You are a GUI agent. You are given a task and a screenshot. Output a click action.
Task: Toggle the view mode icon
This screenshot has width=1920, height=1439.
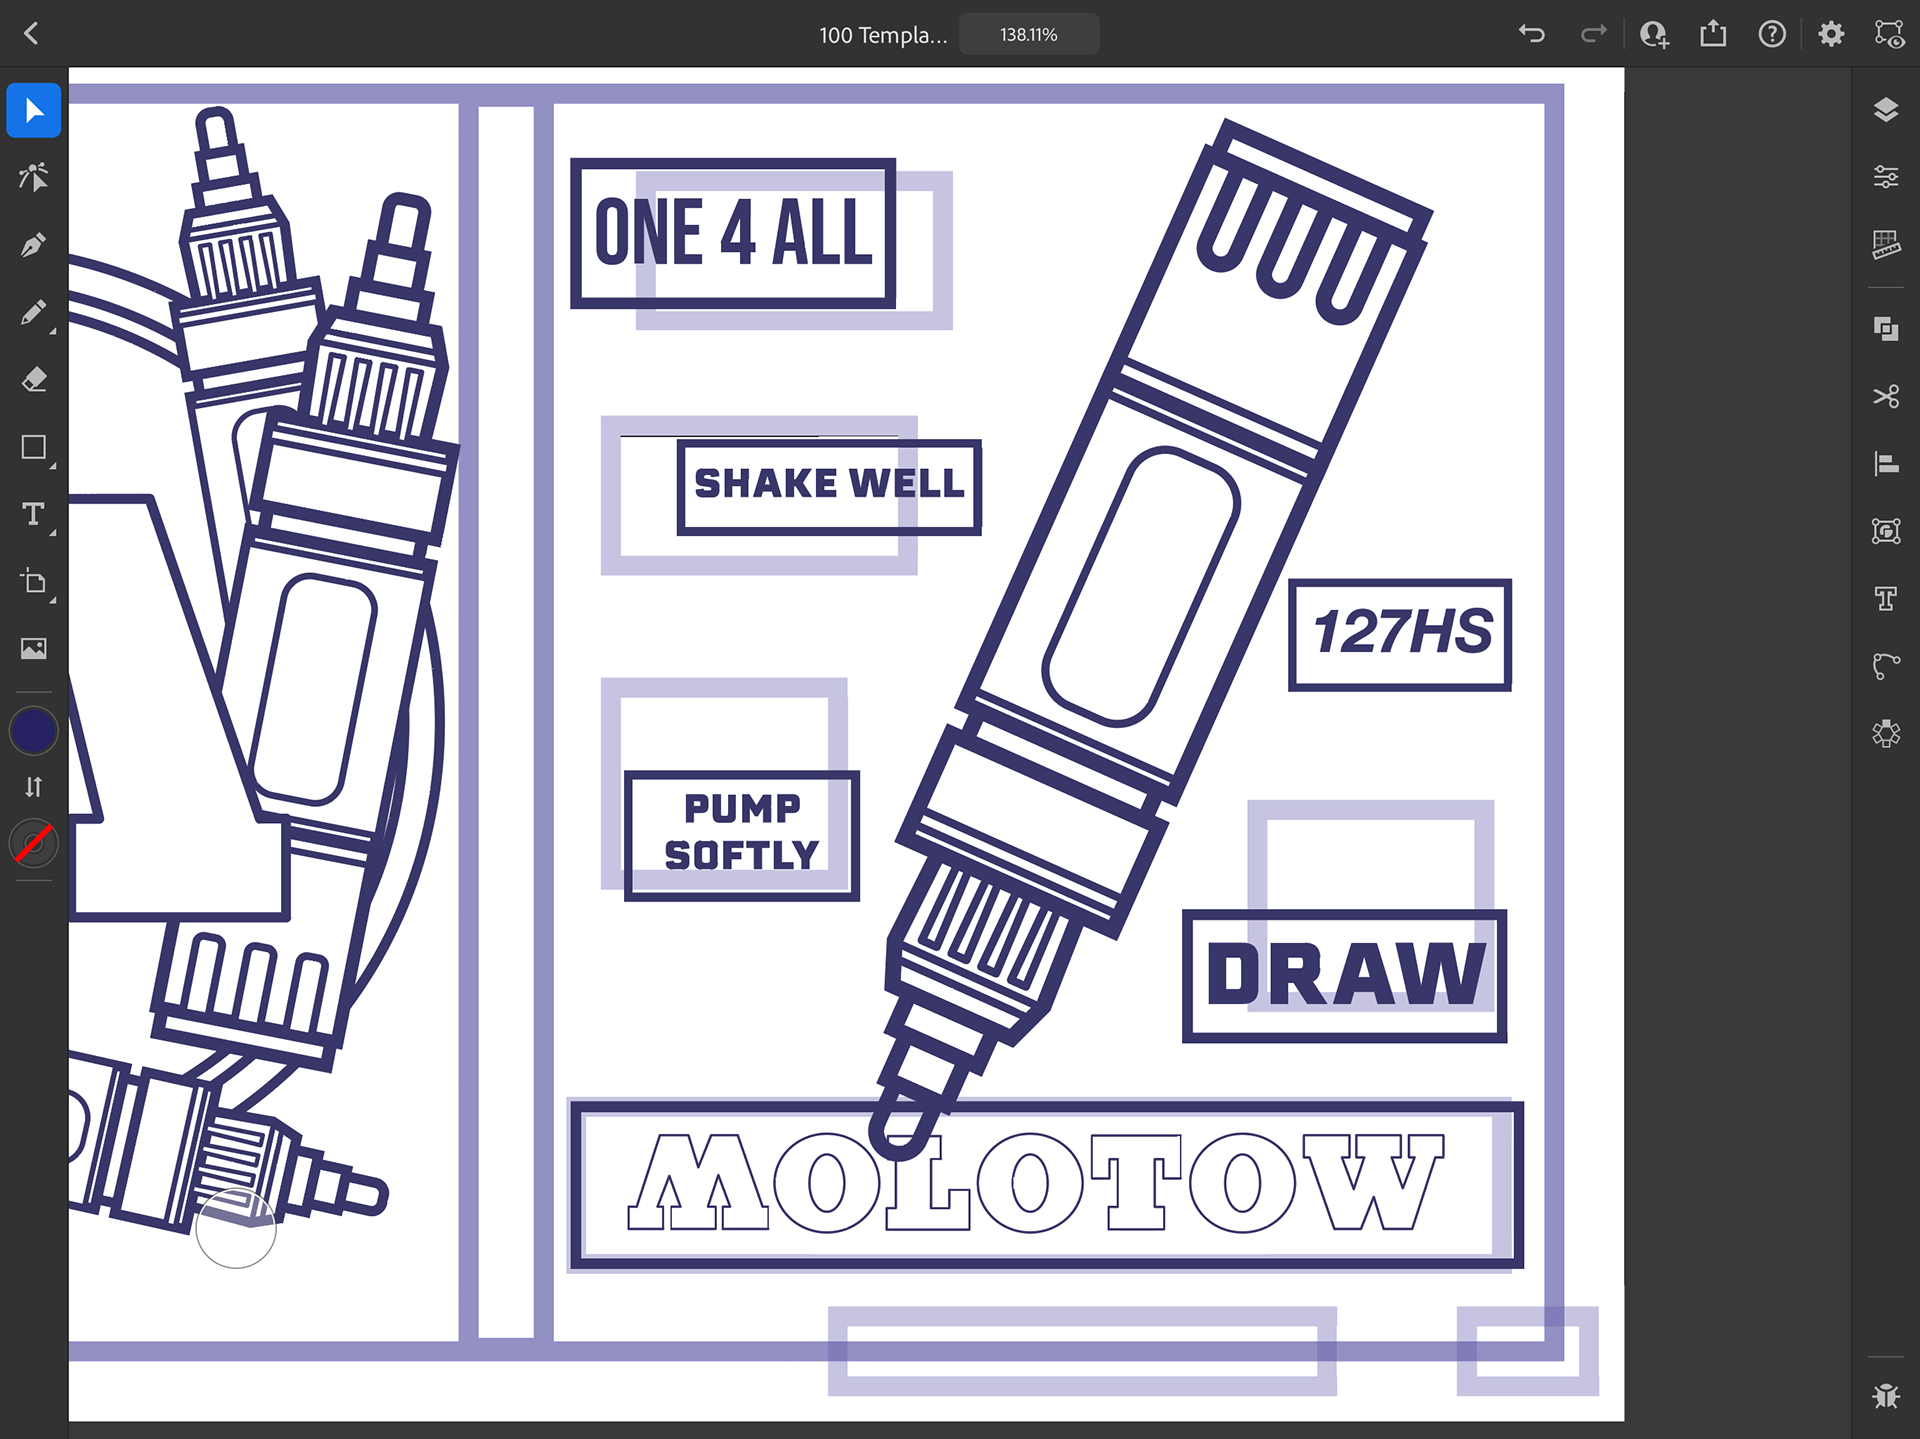tap(1889, 34)
